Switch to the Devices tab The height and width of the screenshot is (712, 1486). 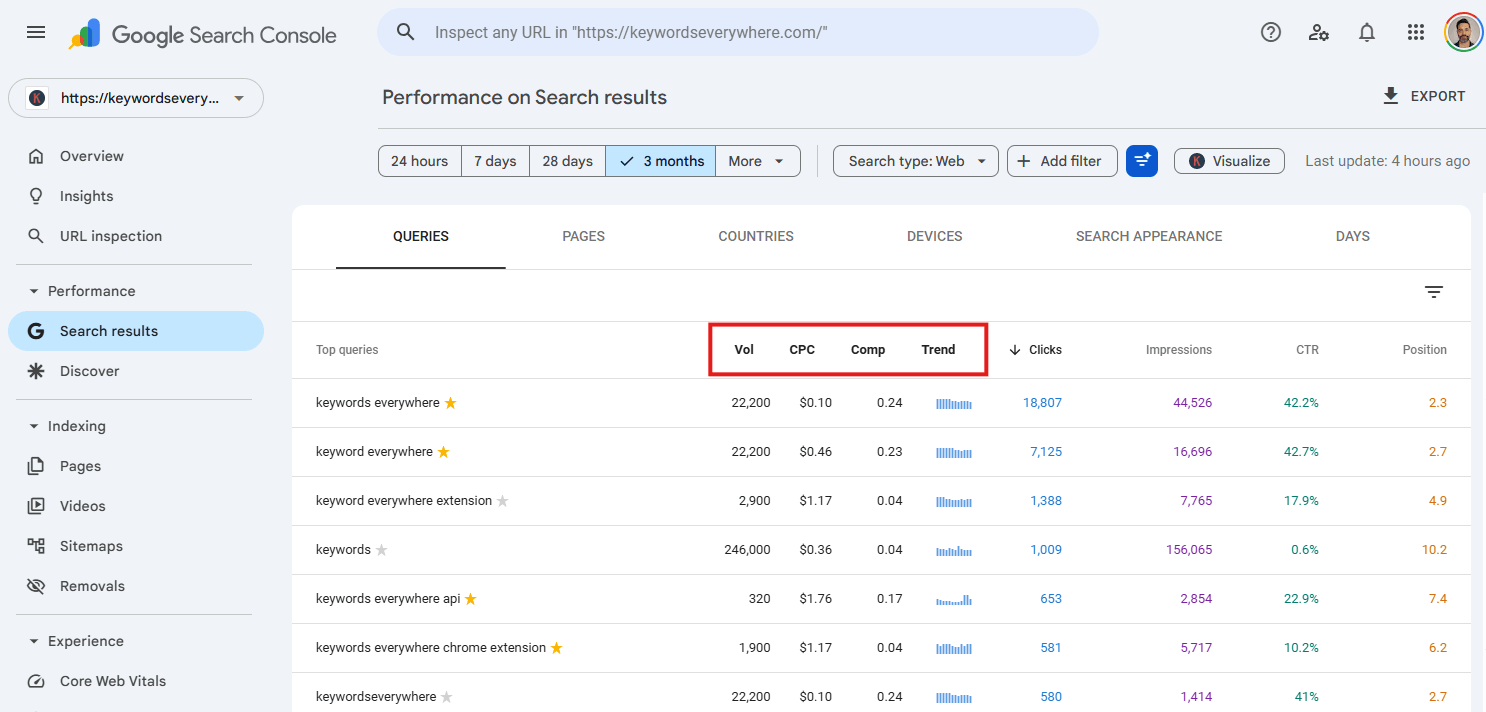pos(935,237)
